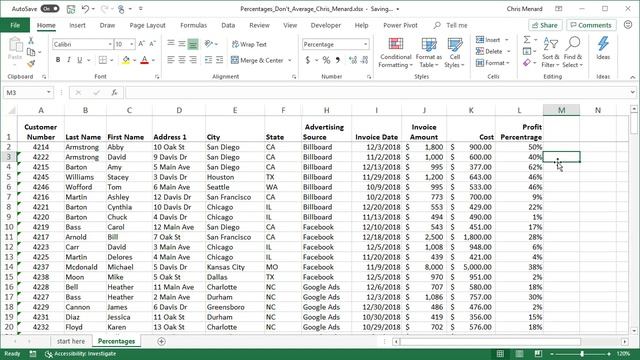Image resolution: width=640 pixels, height=360 pixels.
Task: Apply red Font Color
Action: [x=144, y=60]
